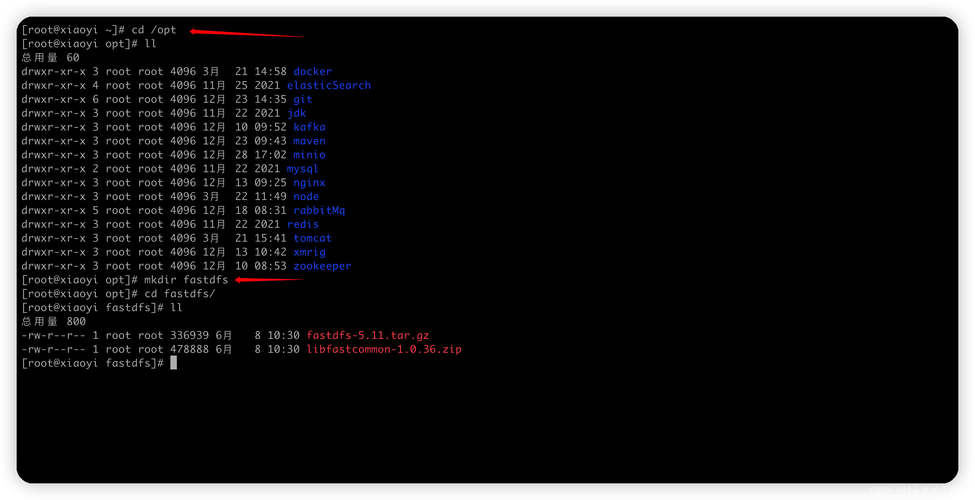975x500 pixels.
Task: Click the 'cd /opt' command text
Action: pyautogui.click(x=154, y=30)
